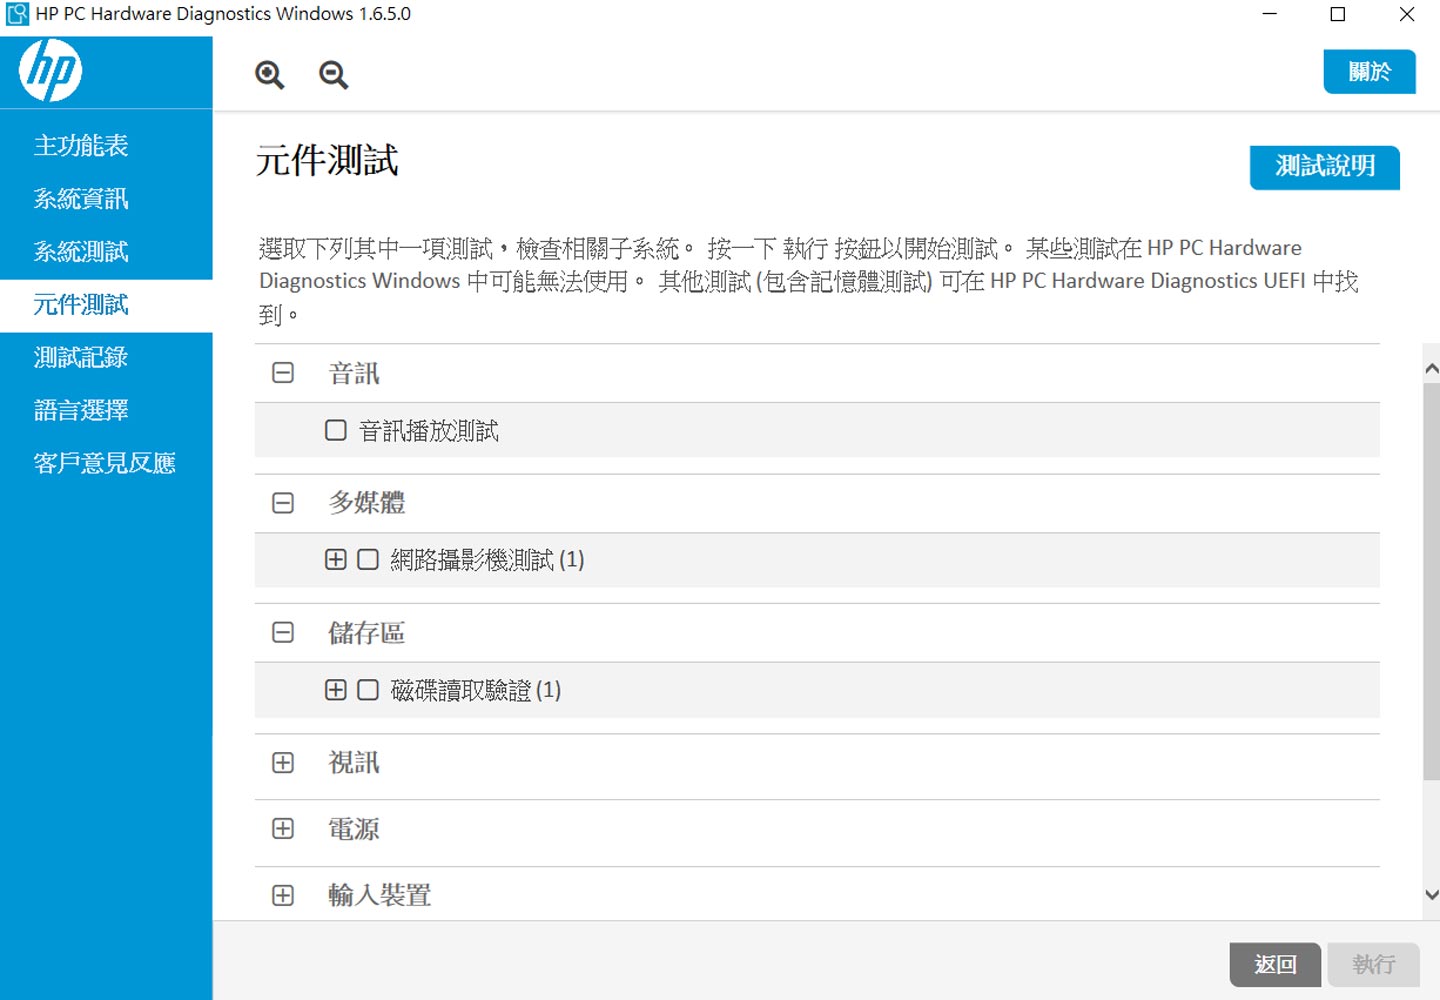Click the HP logo in the sidebar

point(48,71)
